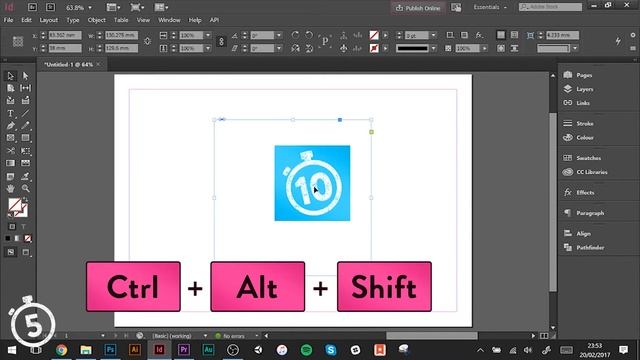The image size is (640, 360).
Task: Select the Selection tool arrow
Action: [11, 76]
